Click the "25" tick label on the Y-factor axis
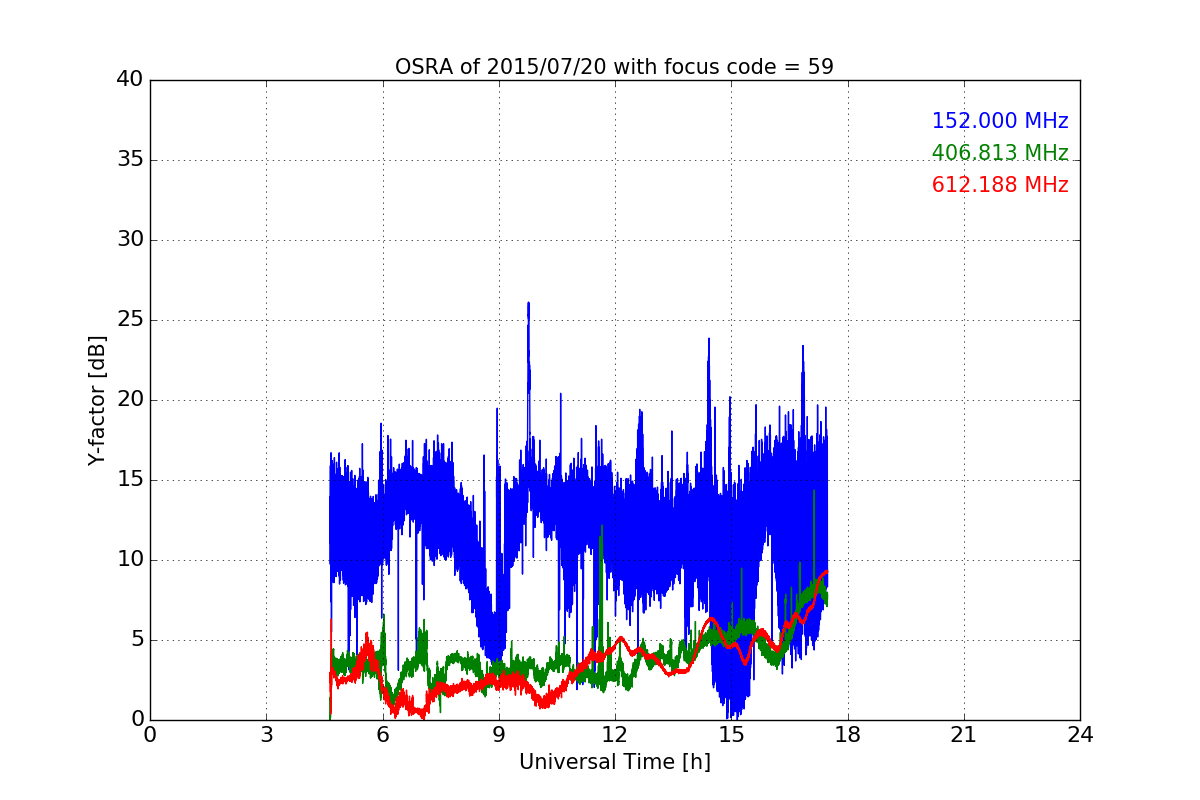This screenshot has height=800, width=1200. [x=131, y=320]
